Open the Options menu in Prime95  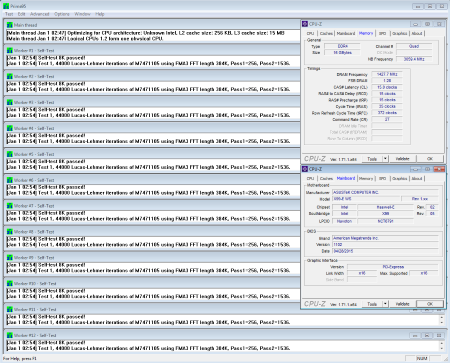[62, 14]
